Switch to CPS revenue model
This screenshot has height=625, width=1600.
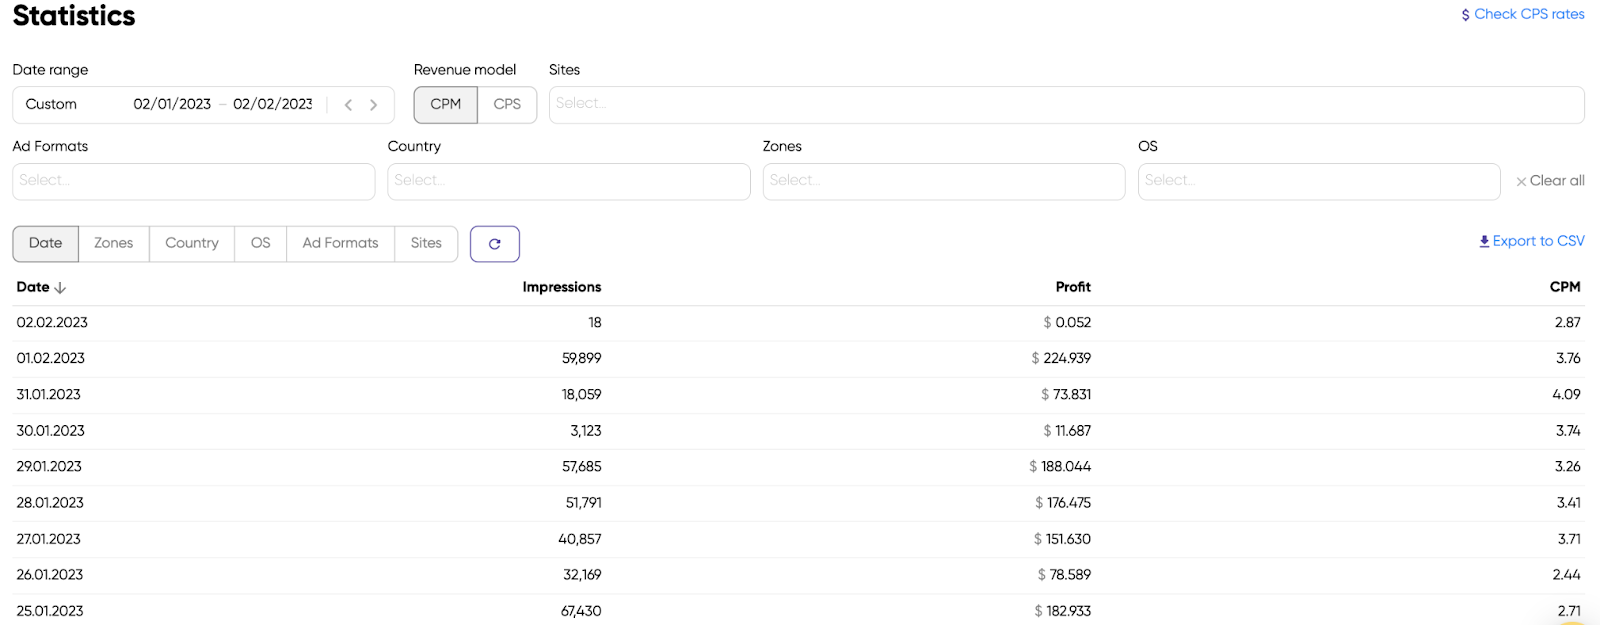coord(507,105)
